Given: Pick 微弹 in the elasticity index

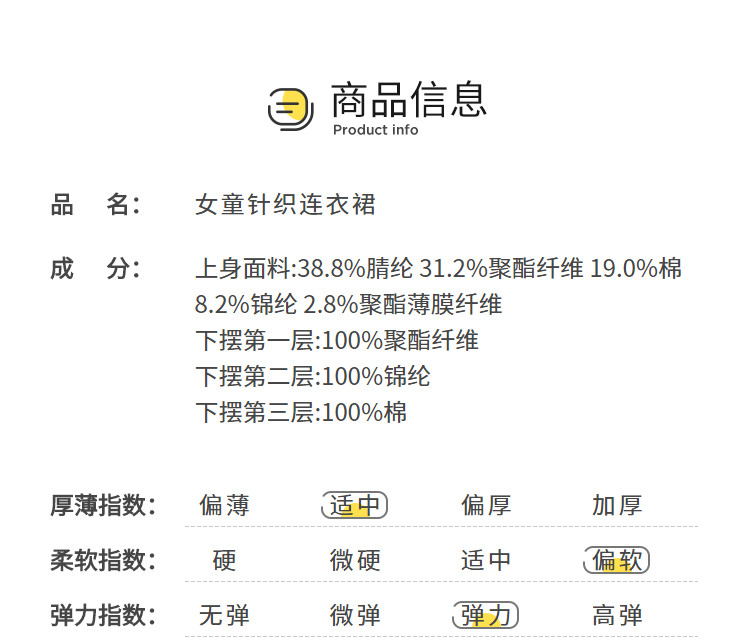Looking at the screenshot, I should point(355,615).
